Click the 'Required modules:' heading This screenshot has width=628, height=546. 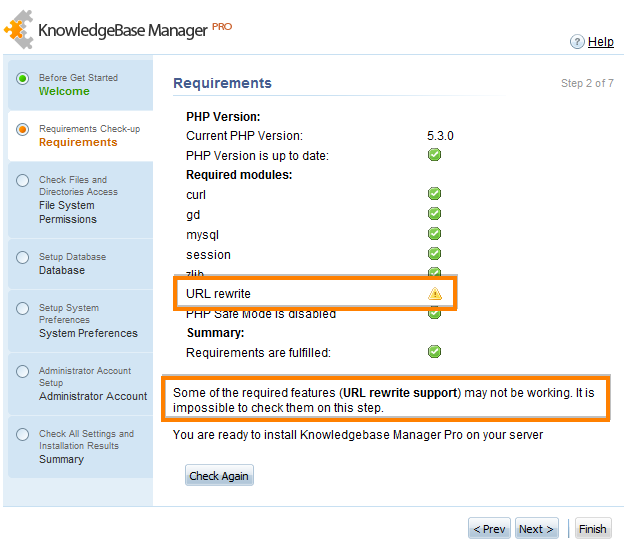coord(239,175)
